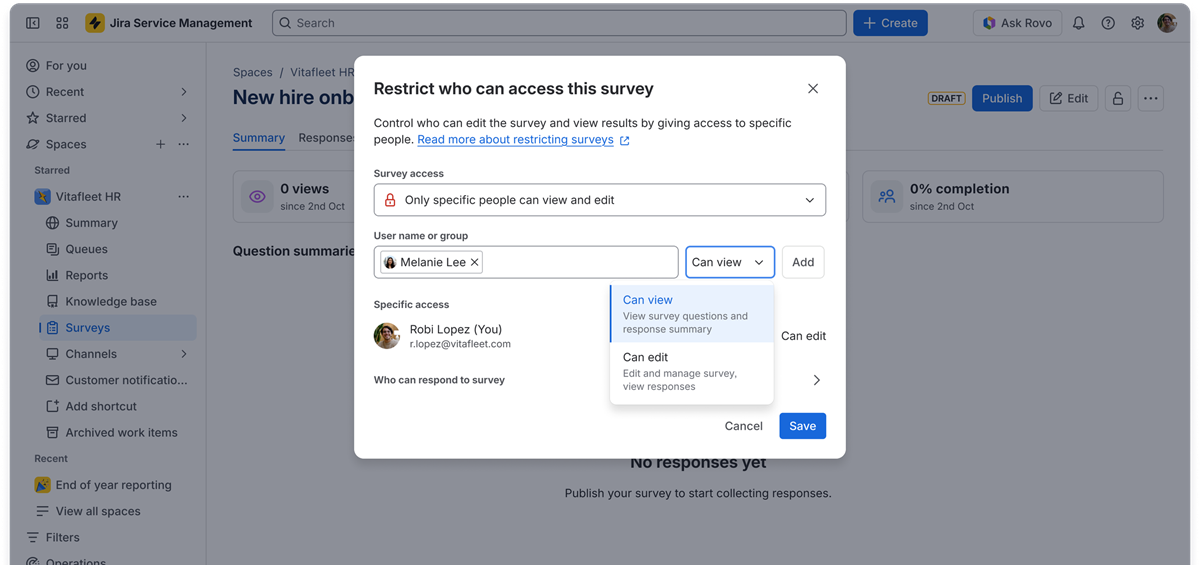The image size is (1200, 565).
Task: Click the Add button
Action: click(x=803, y=262)
